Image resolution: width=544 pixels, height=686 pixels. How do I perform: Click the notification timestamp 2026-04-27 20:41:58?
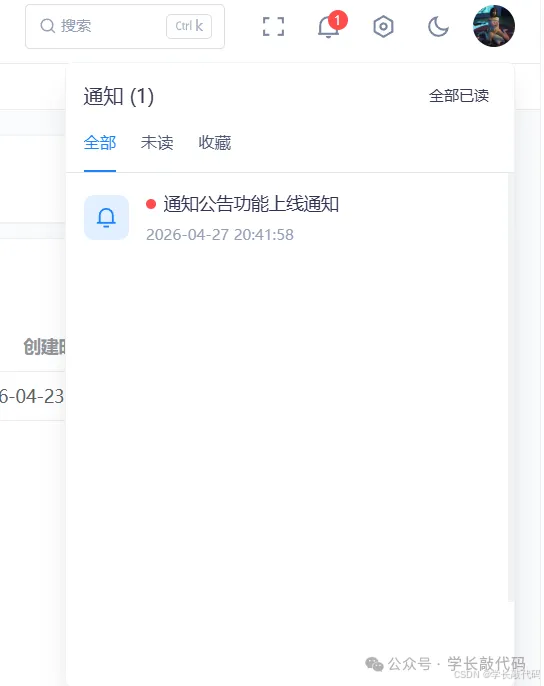pyautogui.click(x=220, y=235)
